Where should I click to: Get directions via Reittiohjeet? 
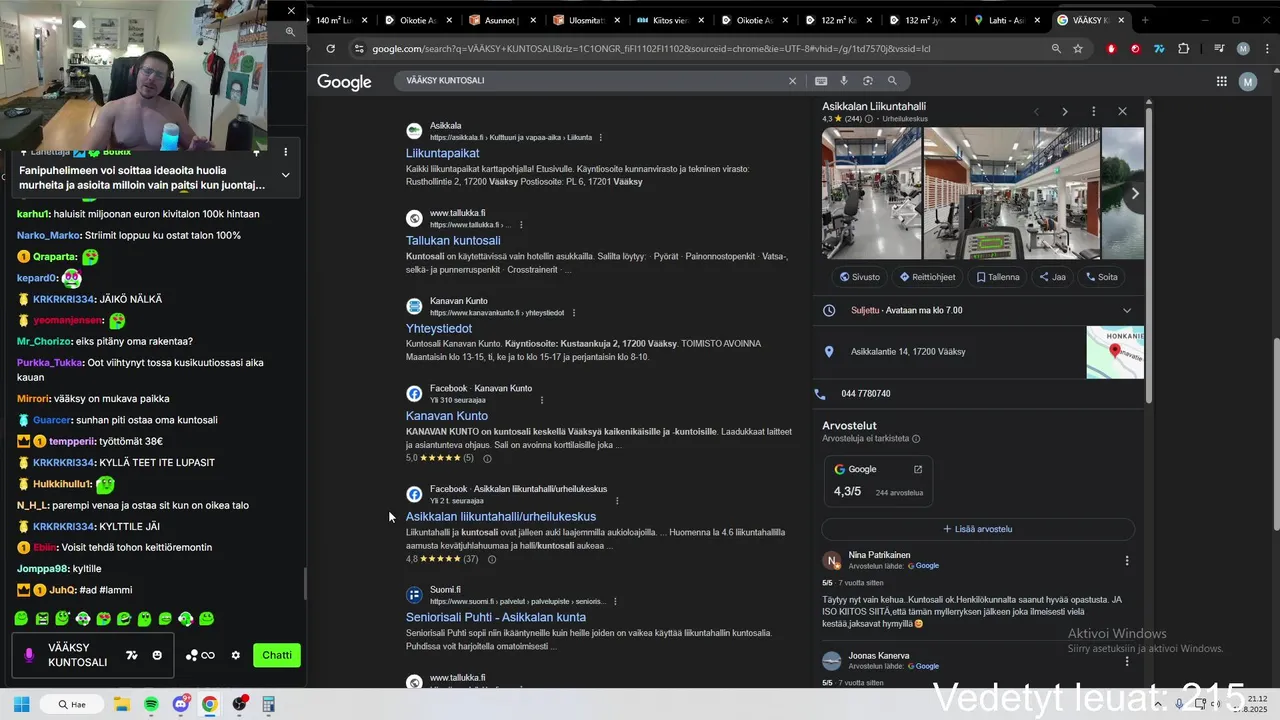tap(927, 277)
